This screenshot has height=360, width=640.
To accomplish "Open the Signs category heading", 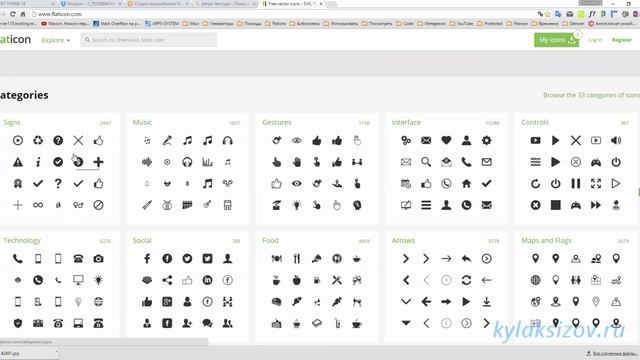I will click(x=12, y=122).
